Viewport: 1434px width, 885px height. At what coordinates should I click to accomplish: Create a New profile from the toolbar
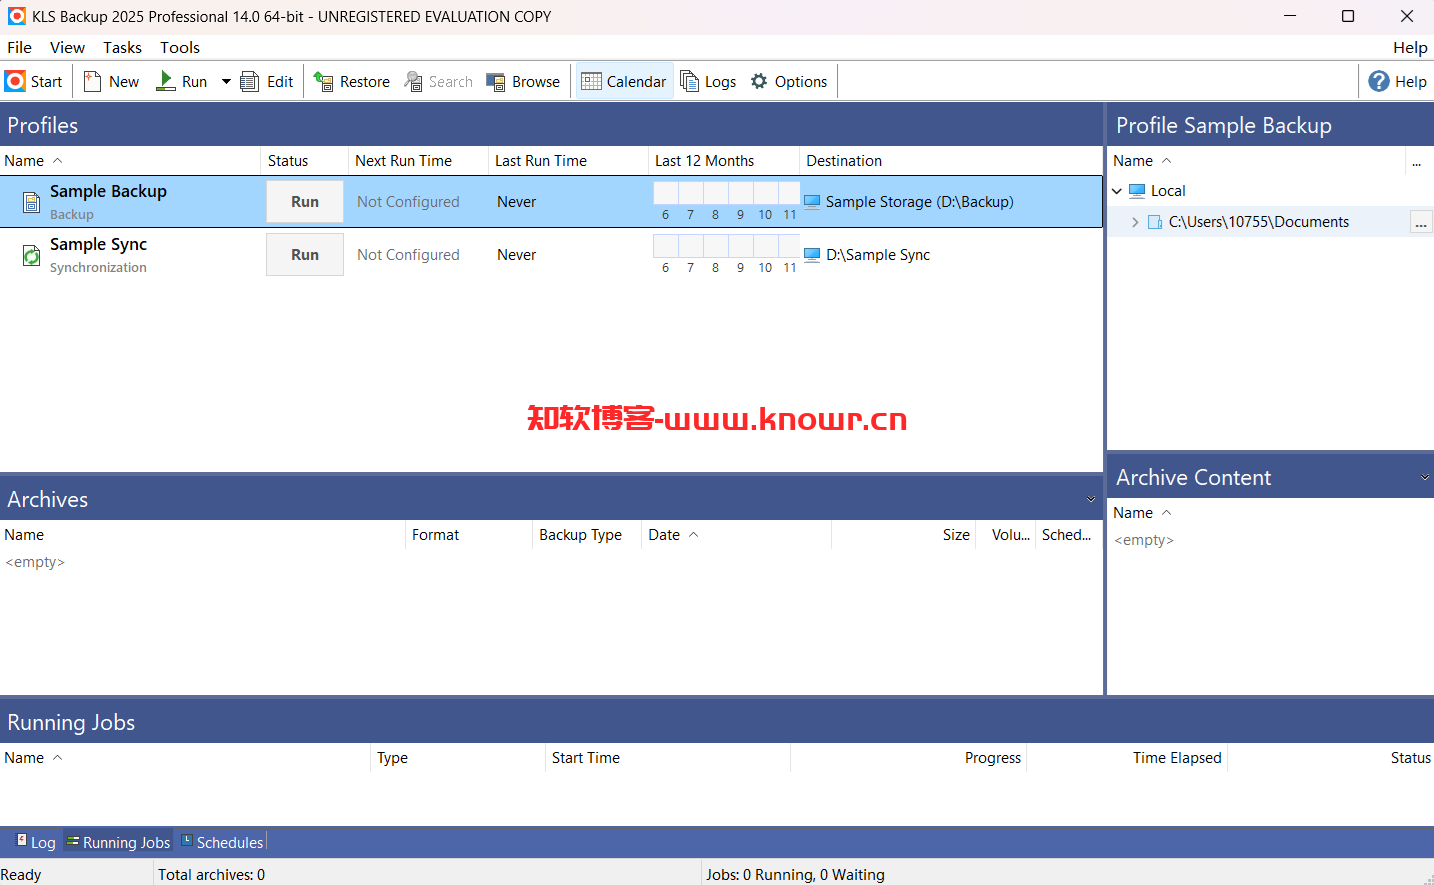click(x=111, y=82)
